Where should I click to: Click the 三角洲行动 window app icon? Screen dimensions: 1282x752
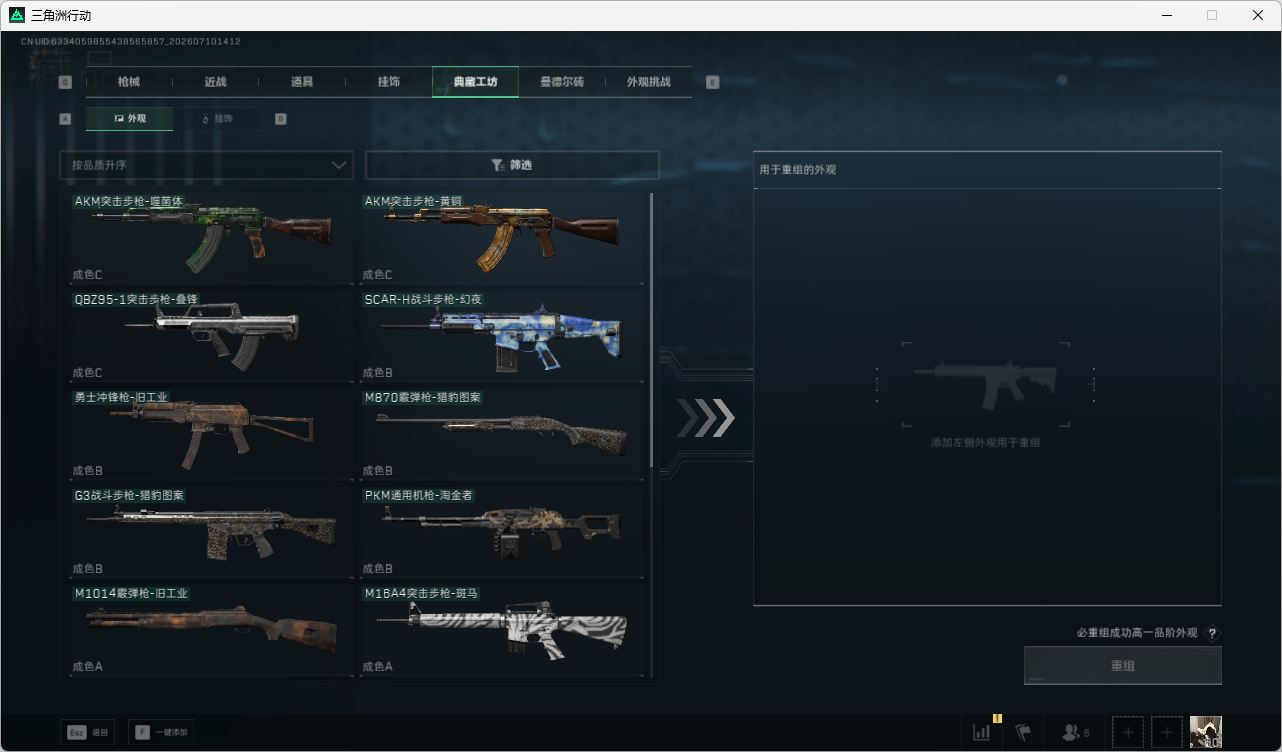(16, 15)
